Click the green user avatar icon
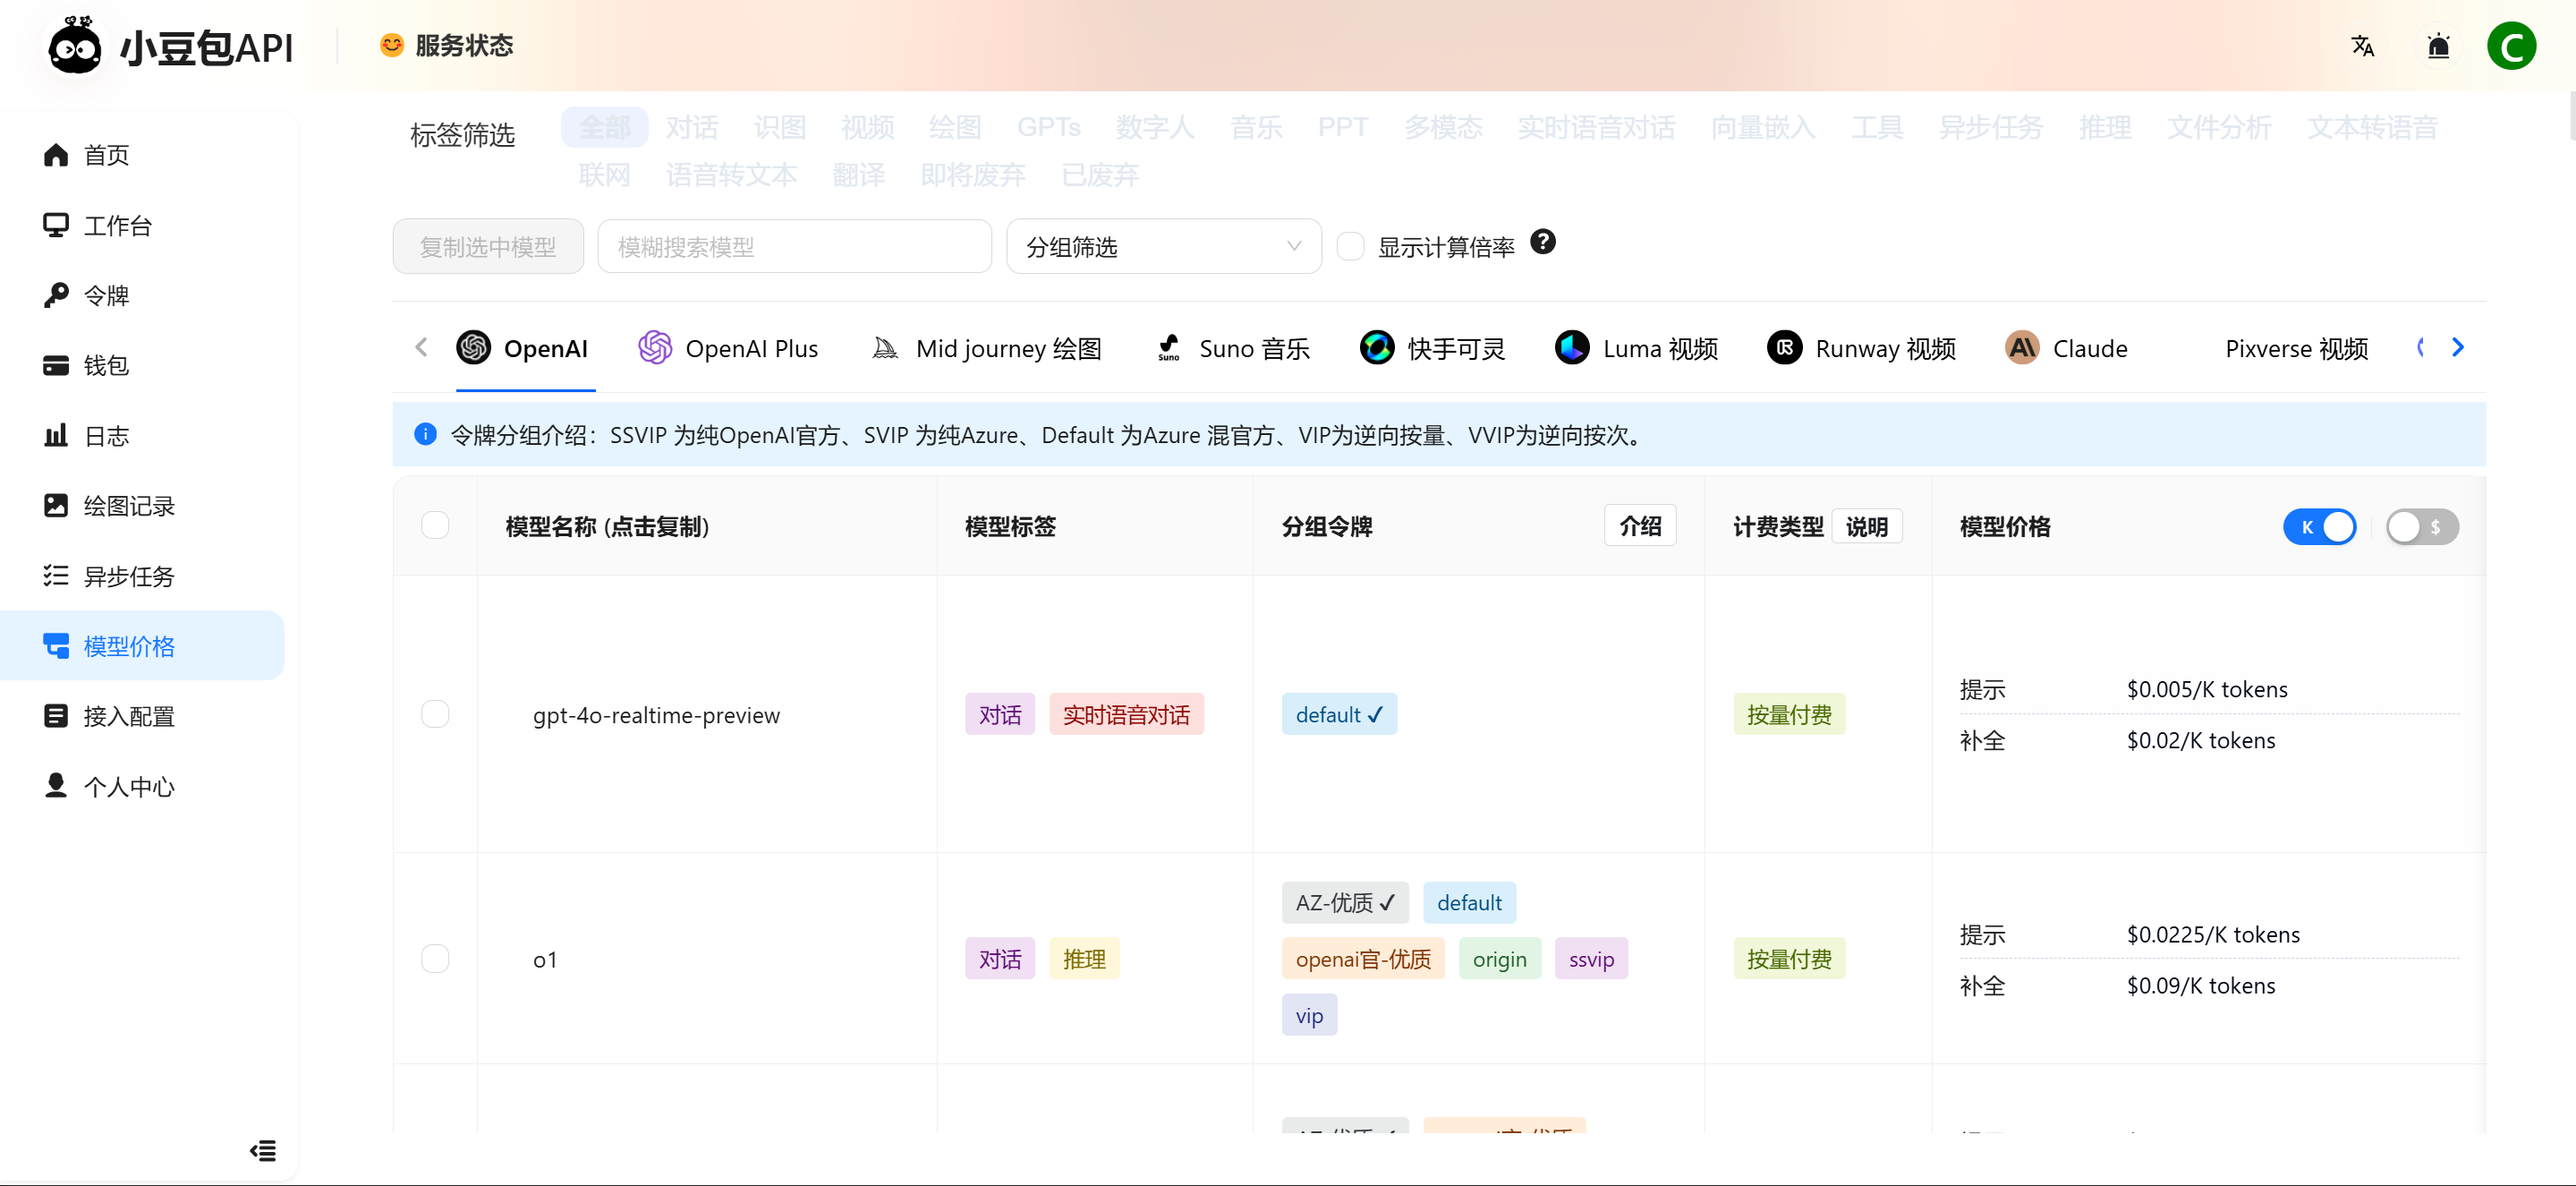Viewport: 2576px width, 1186px height. click(2511, 46)
